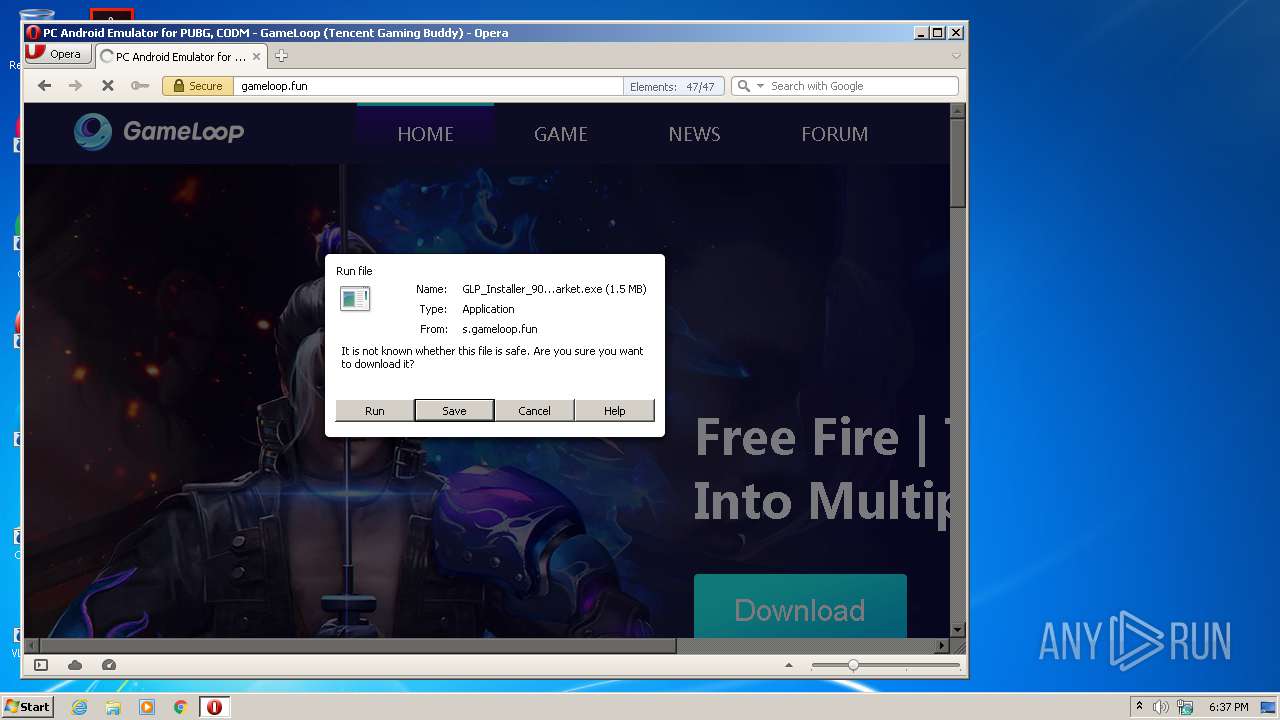Select the Opera taskbar button

click(214, 707)
